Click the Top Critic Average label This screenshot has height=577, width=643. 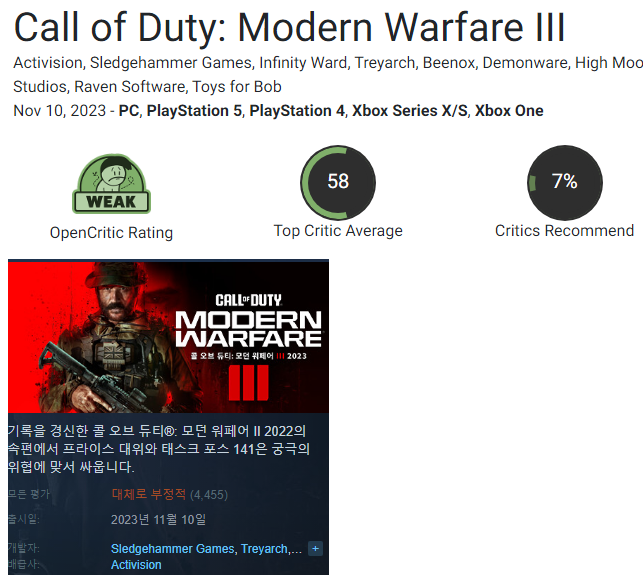point(338,230)
